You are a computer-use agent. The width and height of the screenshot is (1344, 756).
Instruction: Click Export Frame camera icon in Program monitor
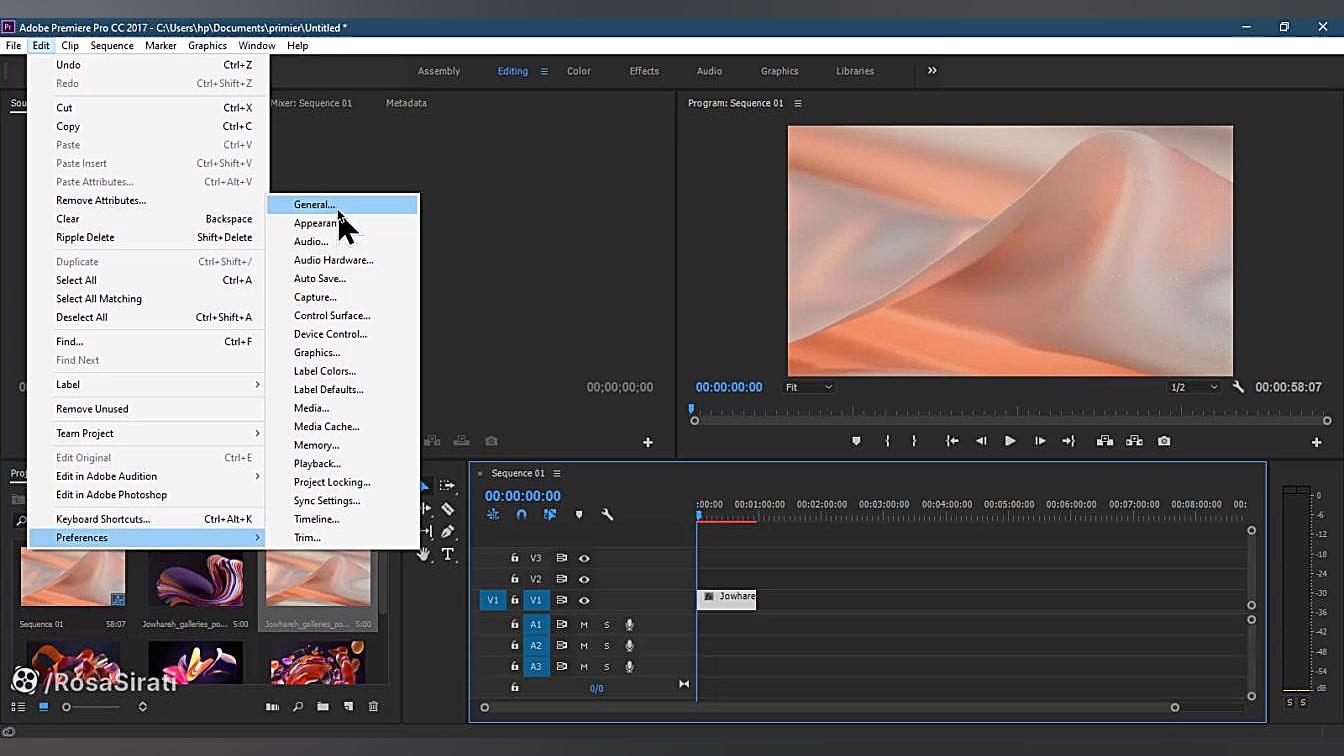1164,441
